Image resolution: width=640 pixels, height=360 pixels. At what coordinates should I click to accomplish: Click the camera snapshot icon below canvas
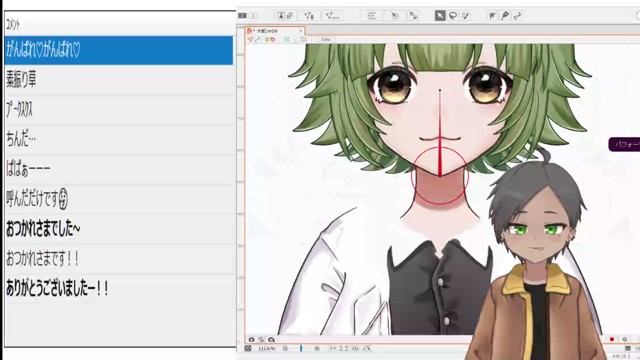coord(251,339)
